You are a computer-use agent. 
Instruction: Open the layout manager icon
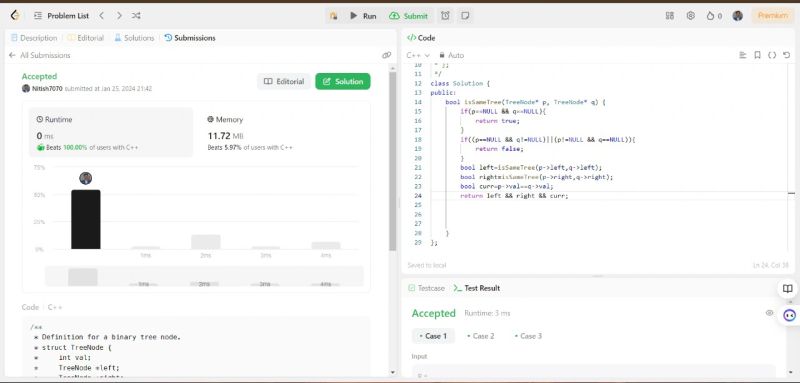coord(670,16)
